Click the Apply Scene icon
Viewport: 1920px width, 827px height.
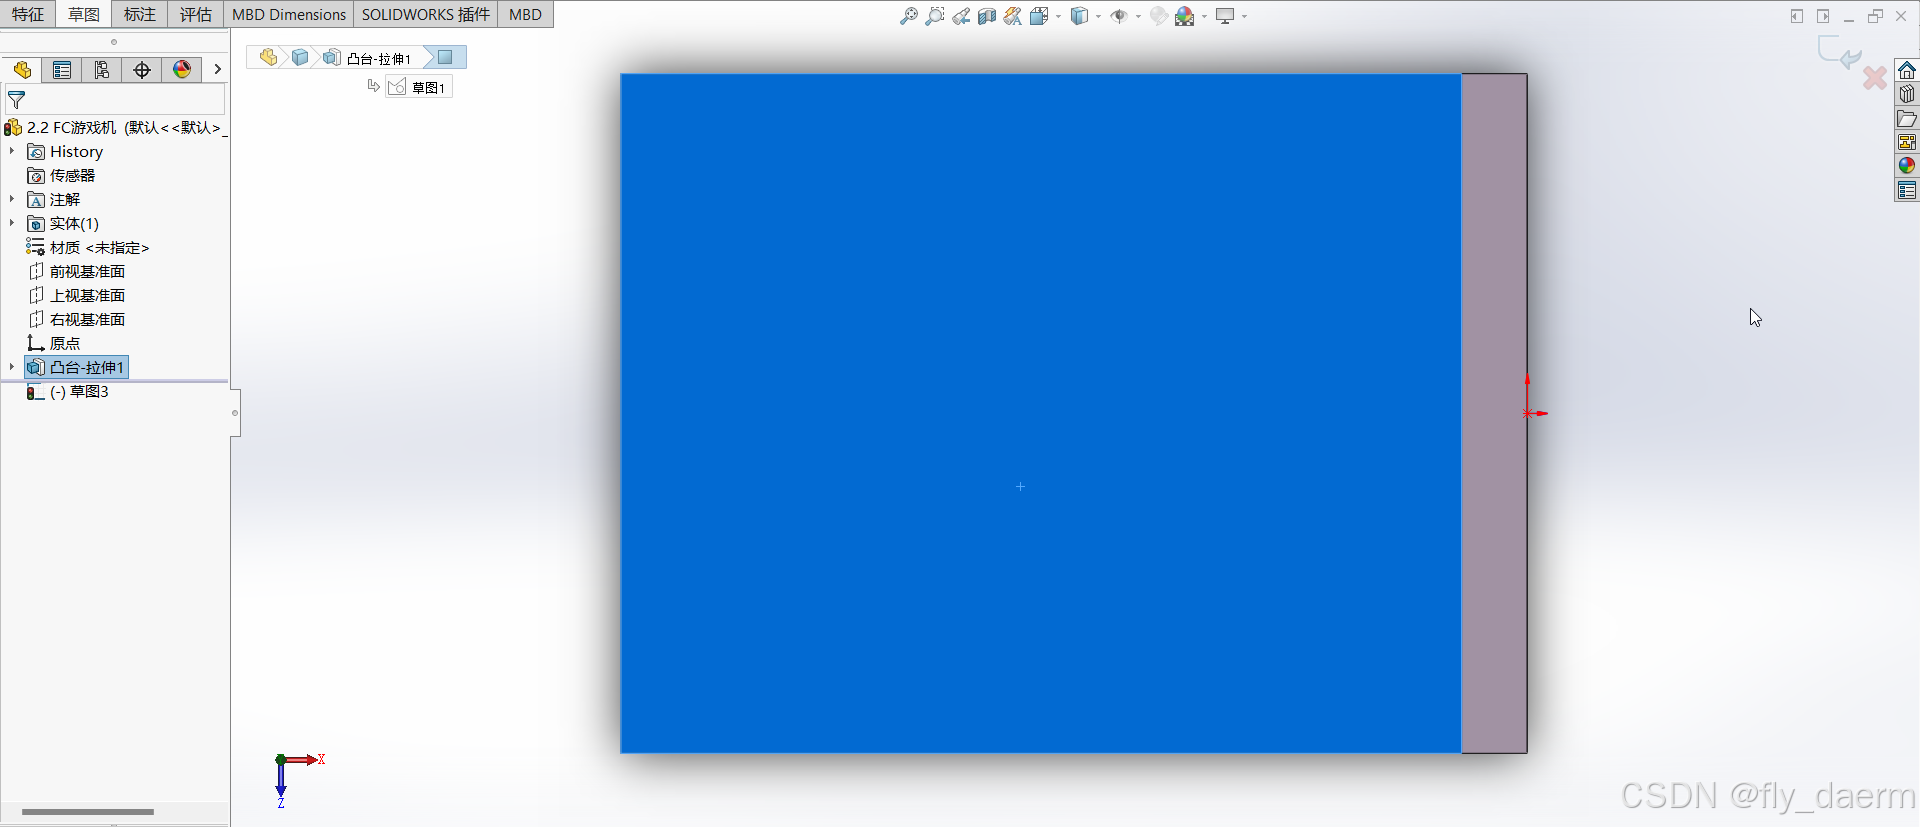click(1185, 16)
